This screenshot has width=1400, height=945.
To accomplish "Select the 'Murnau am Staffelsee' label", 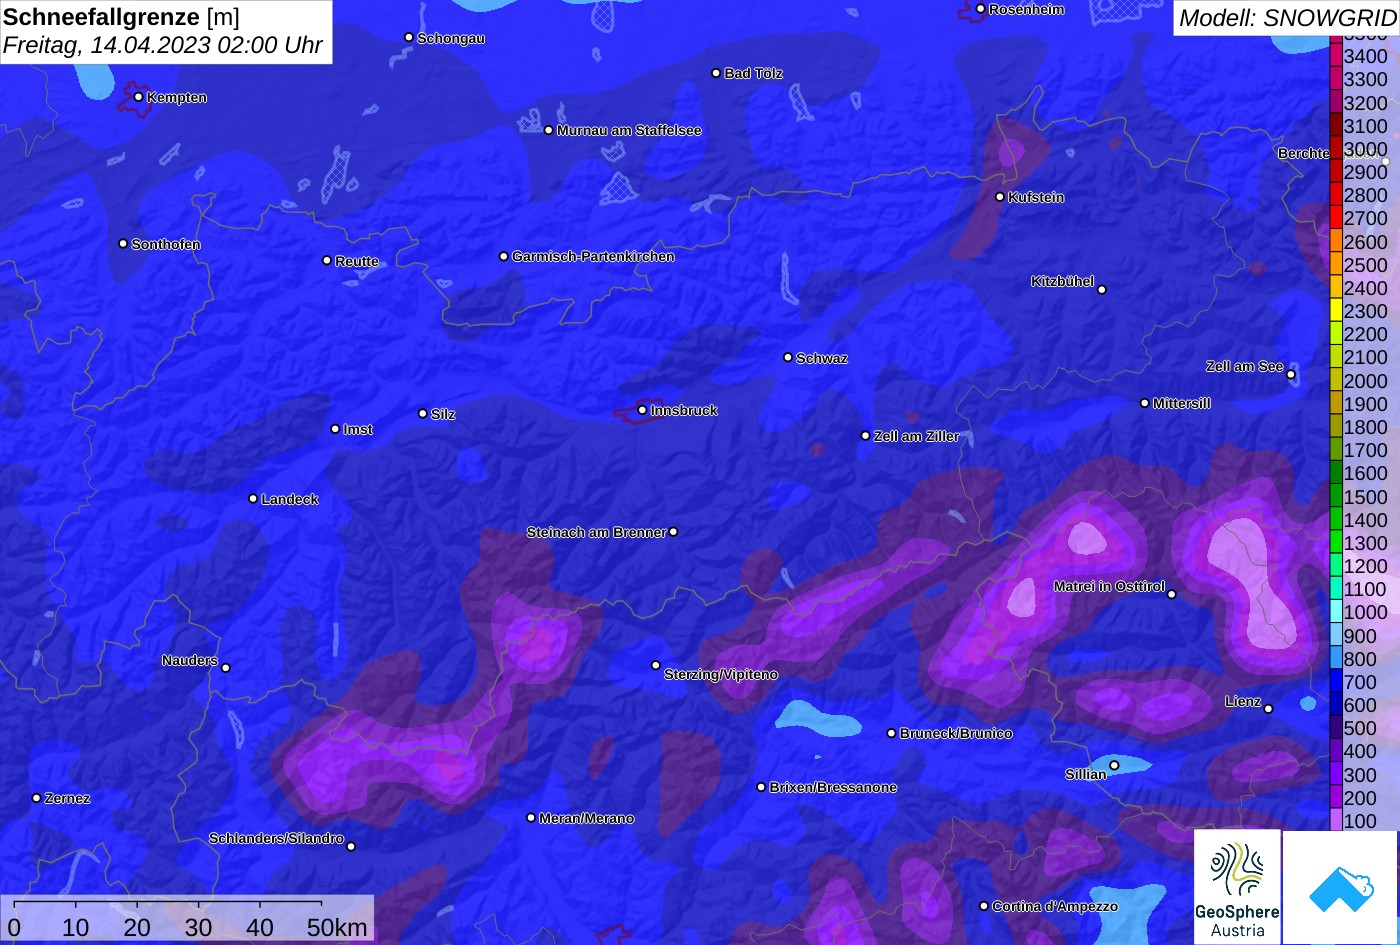I will [629, 130].
